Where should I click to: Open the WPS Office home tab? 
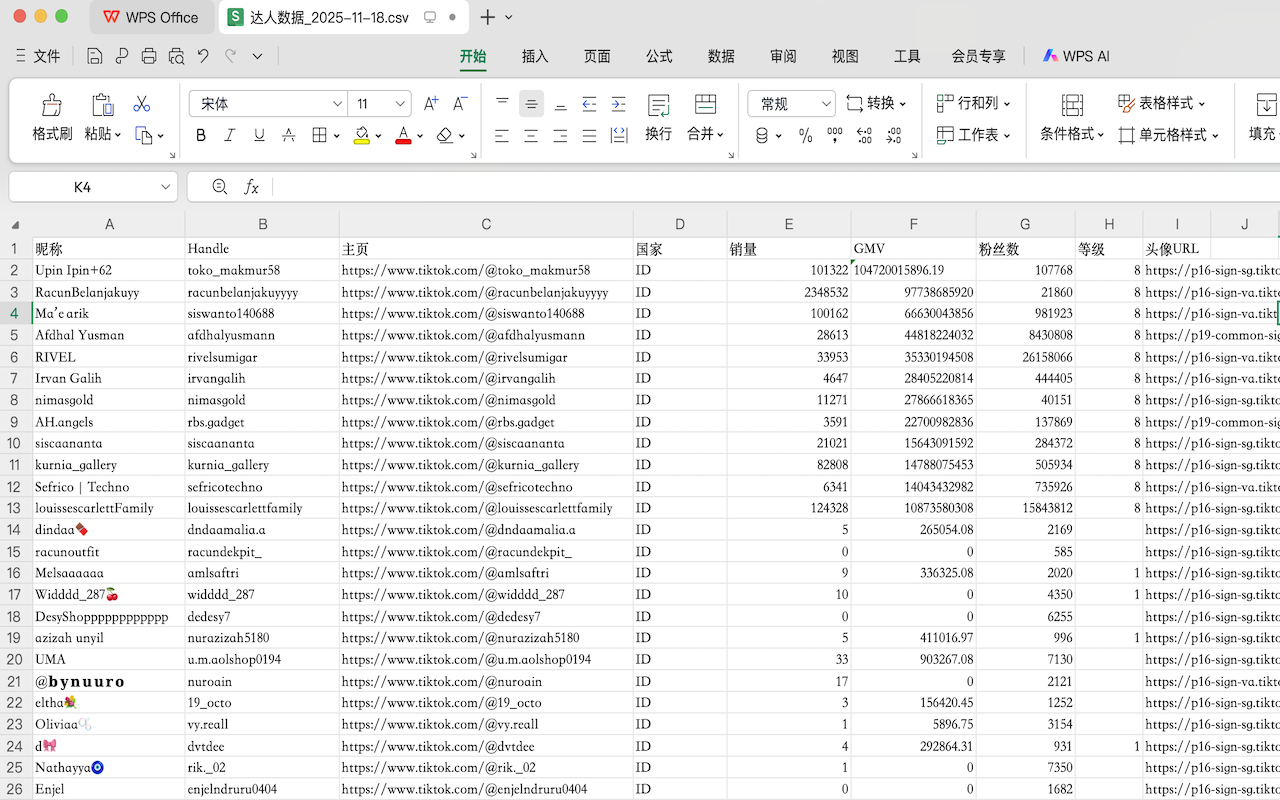pos(150,17)
